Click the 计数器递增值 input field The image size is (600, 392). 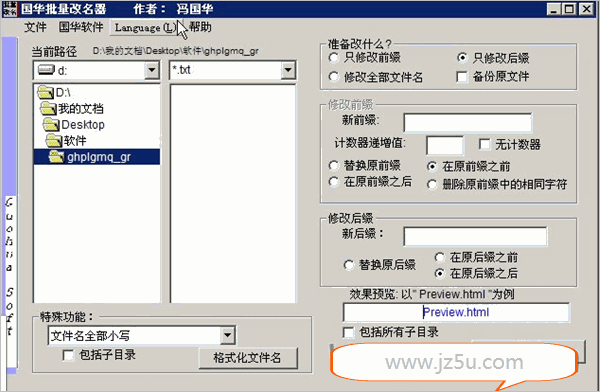445,145
